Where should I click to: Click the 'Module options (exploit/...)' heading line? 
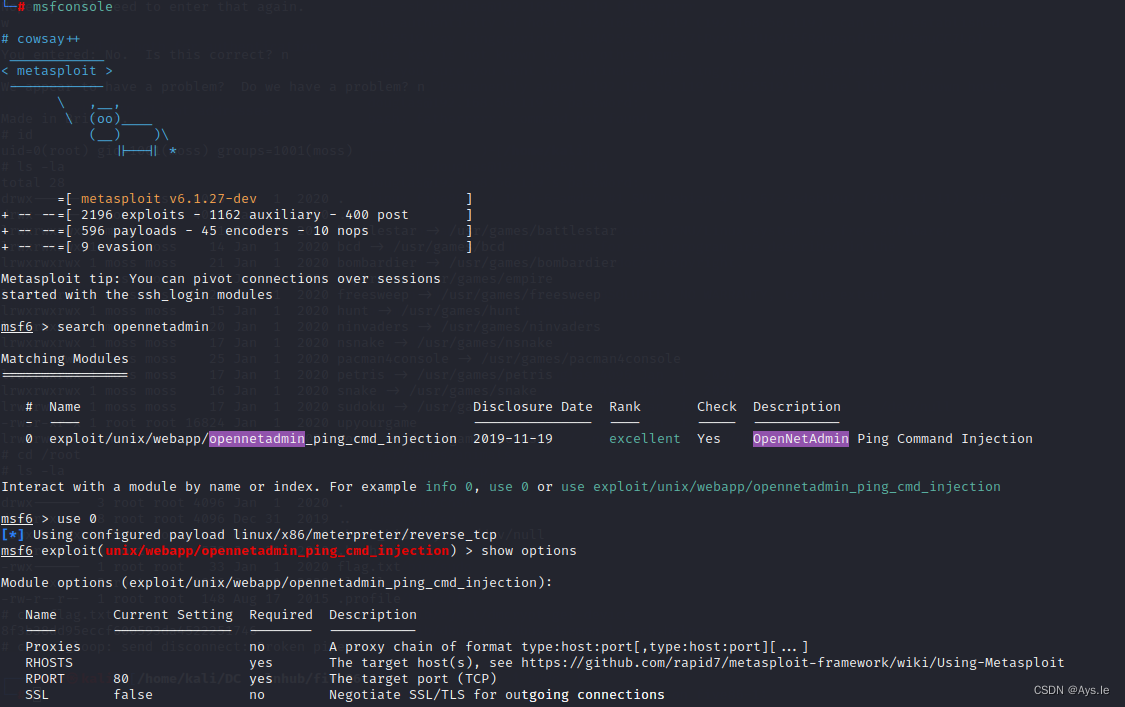(x=276, y=583)
